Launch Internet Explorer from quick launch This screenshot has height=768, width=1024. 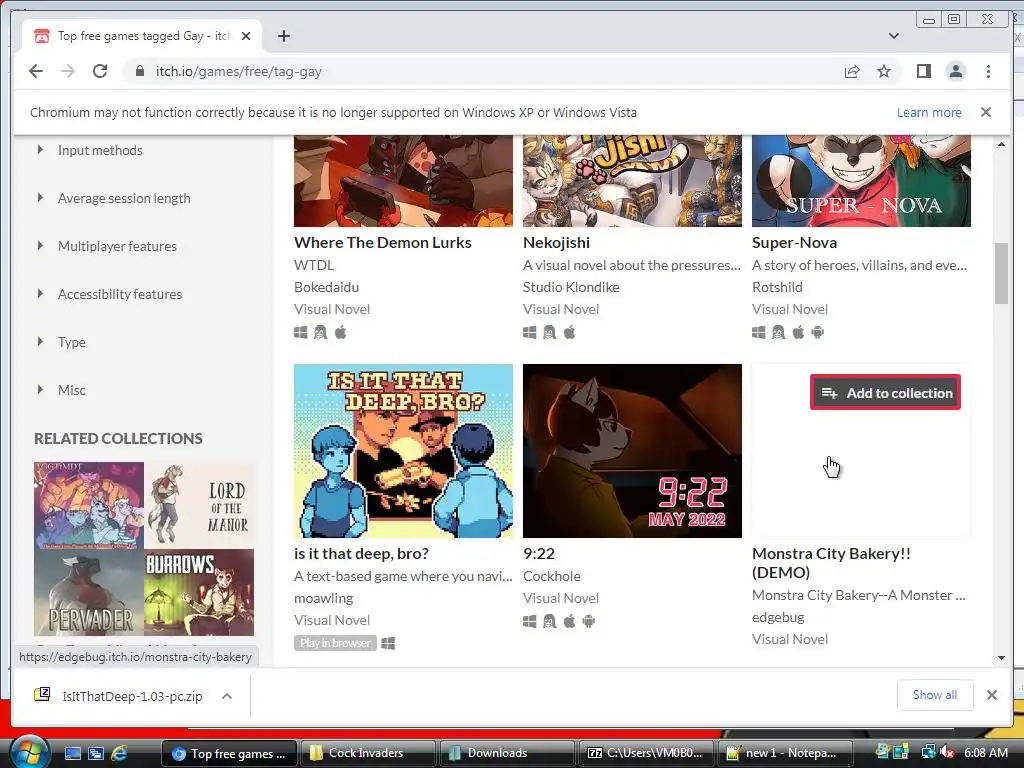coord(119,753)
